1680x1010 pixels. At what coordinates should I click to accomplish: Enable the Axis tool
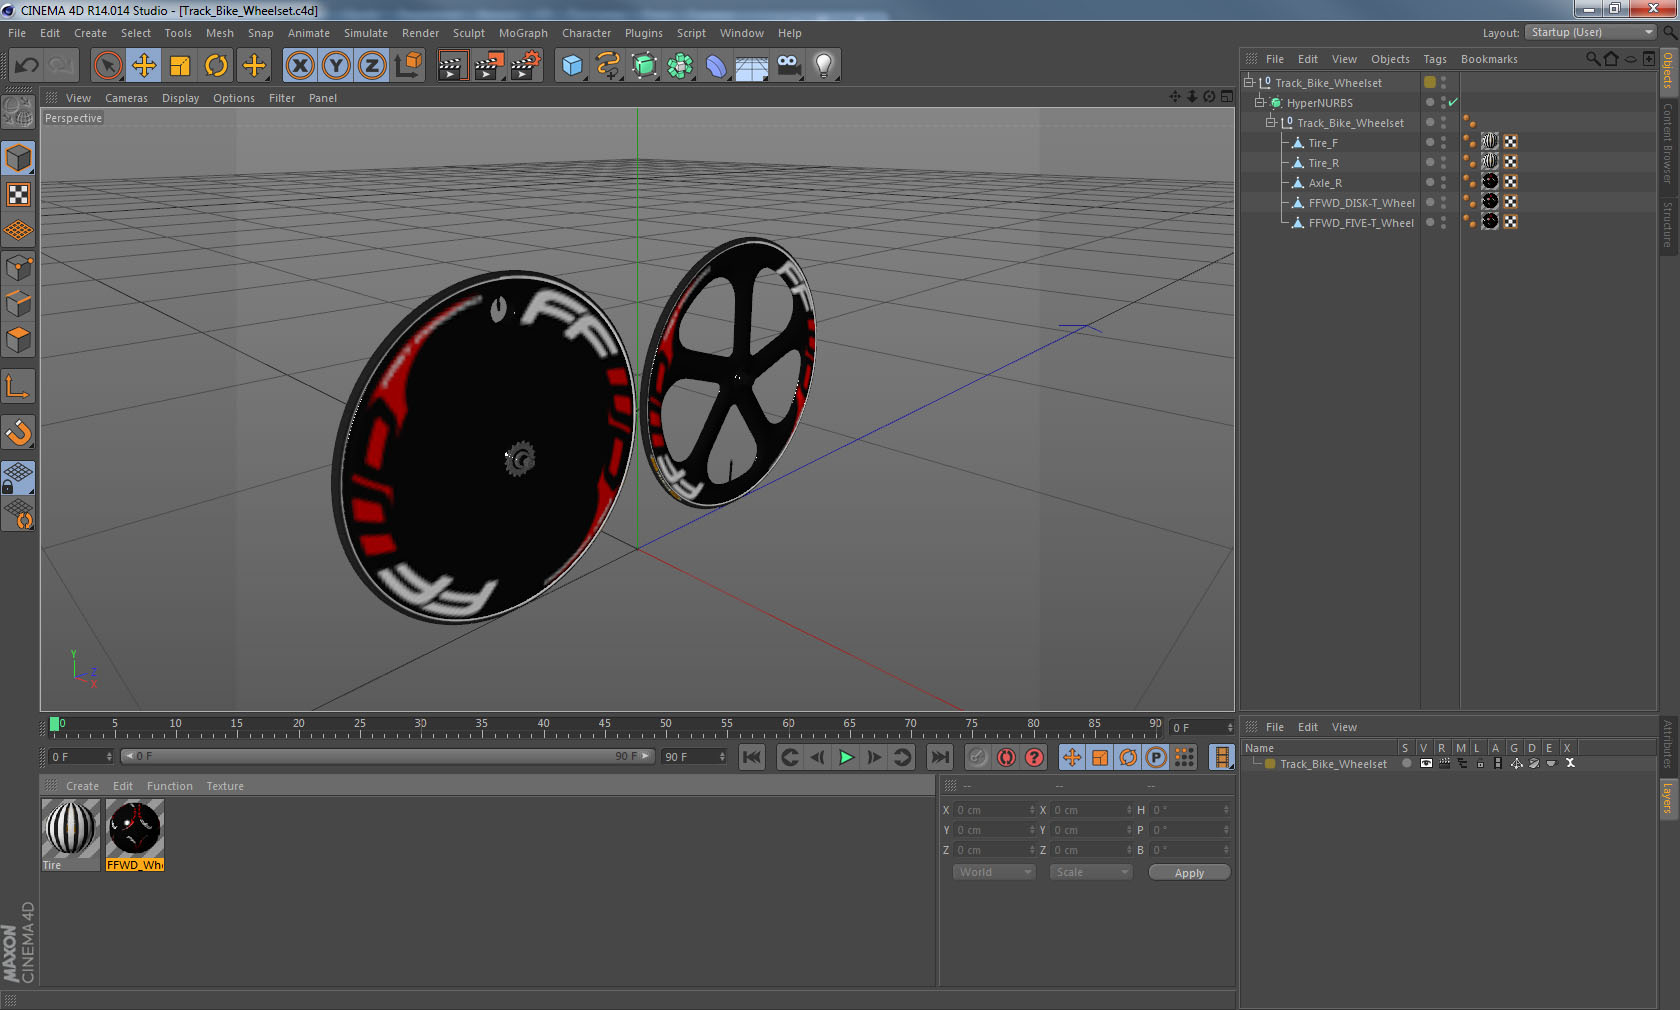click(x=19, y=386)
